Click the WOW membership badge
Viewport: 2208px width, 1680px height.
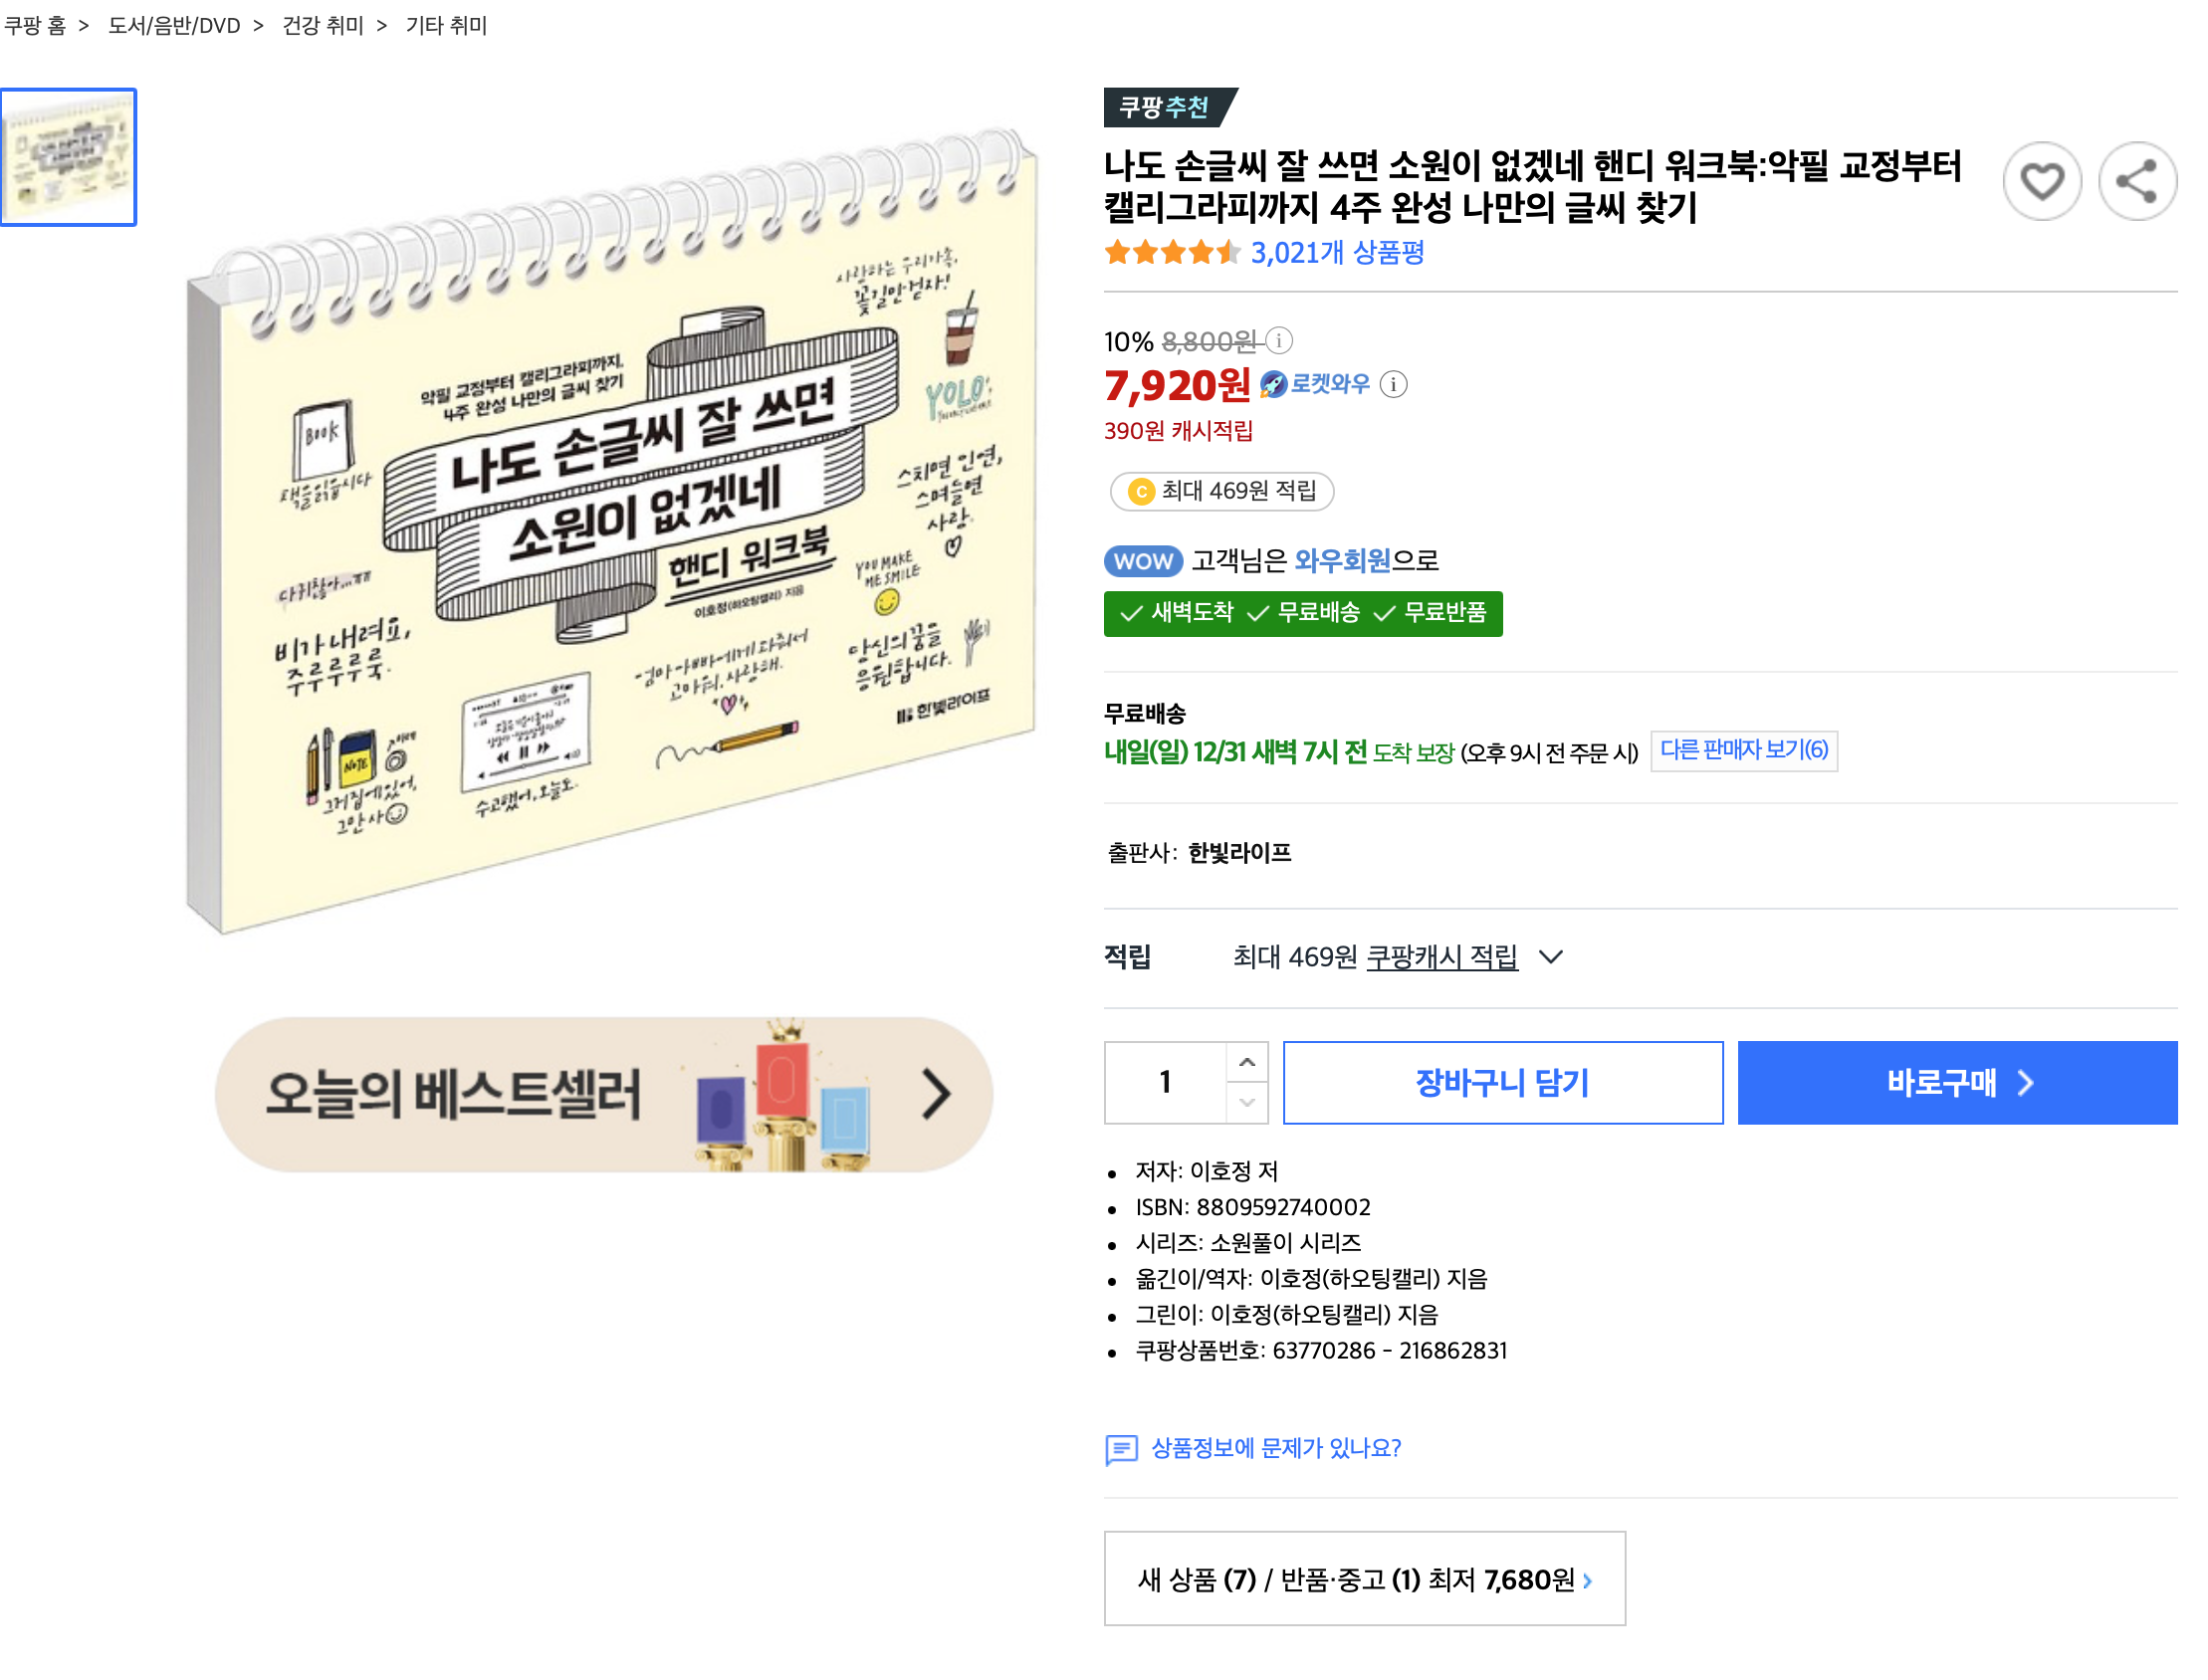[1142, 561]
